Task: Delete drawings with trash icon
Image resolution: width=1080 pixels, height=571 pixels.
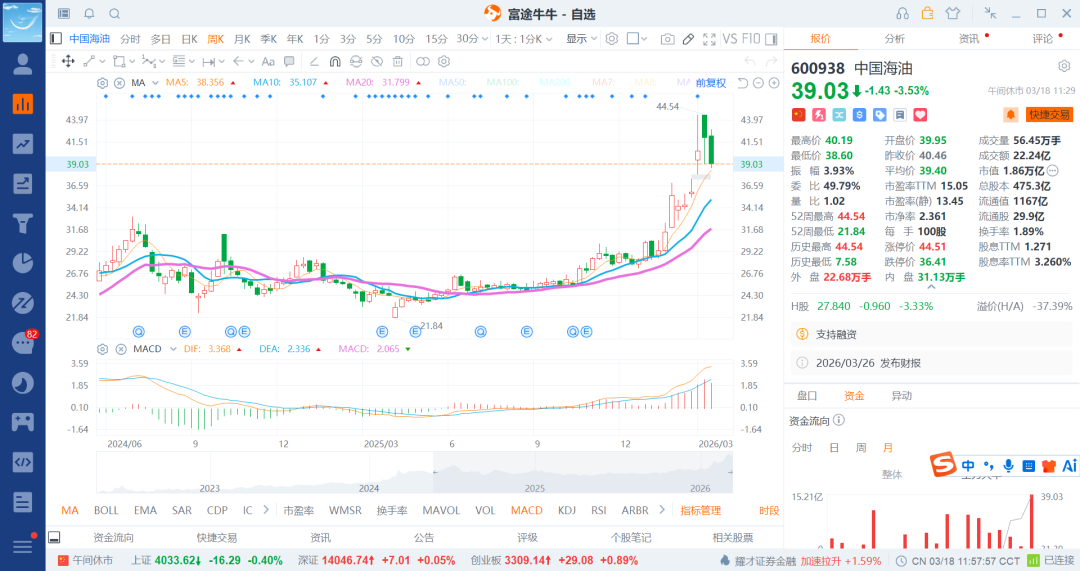Action: click(x=397, y=61)
